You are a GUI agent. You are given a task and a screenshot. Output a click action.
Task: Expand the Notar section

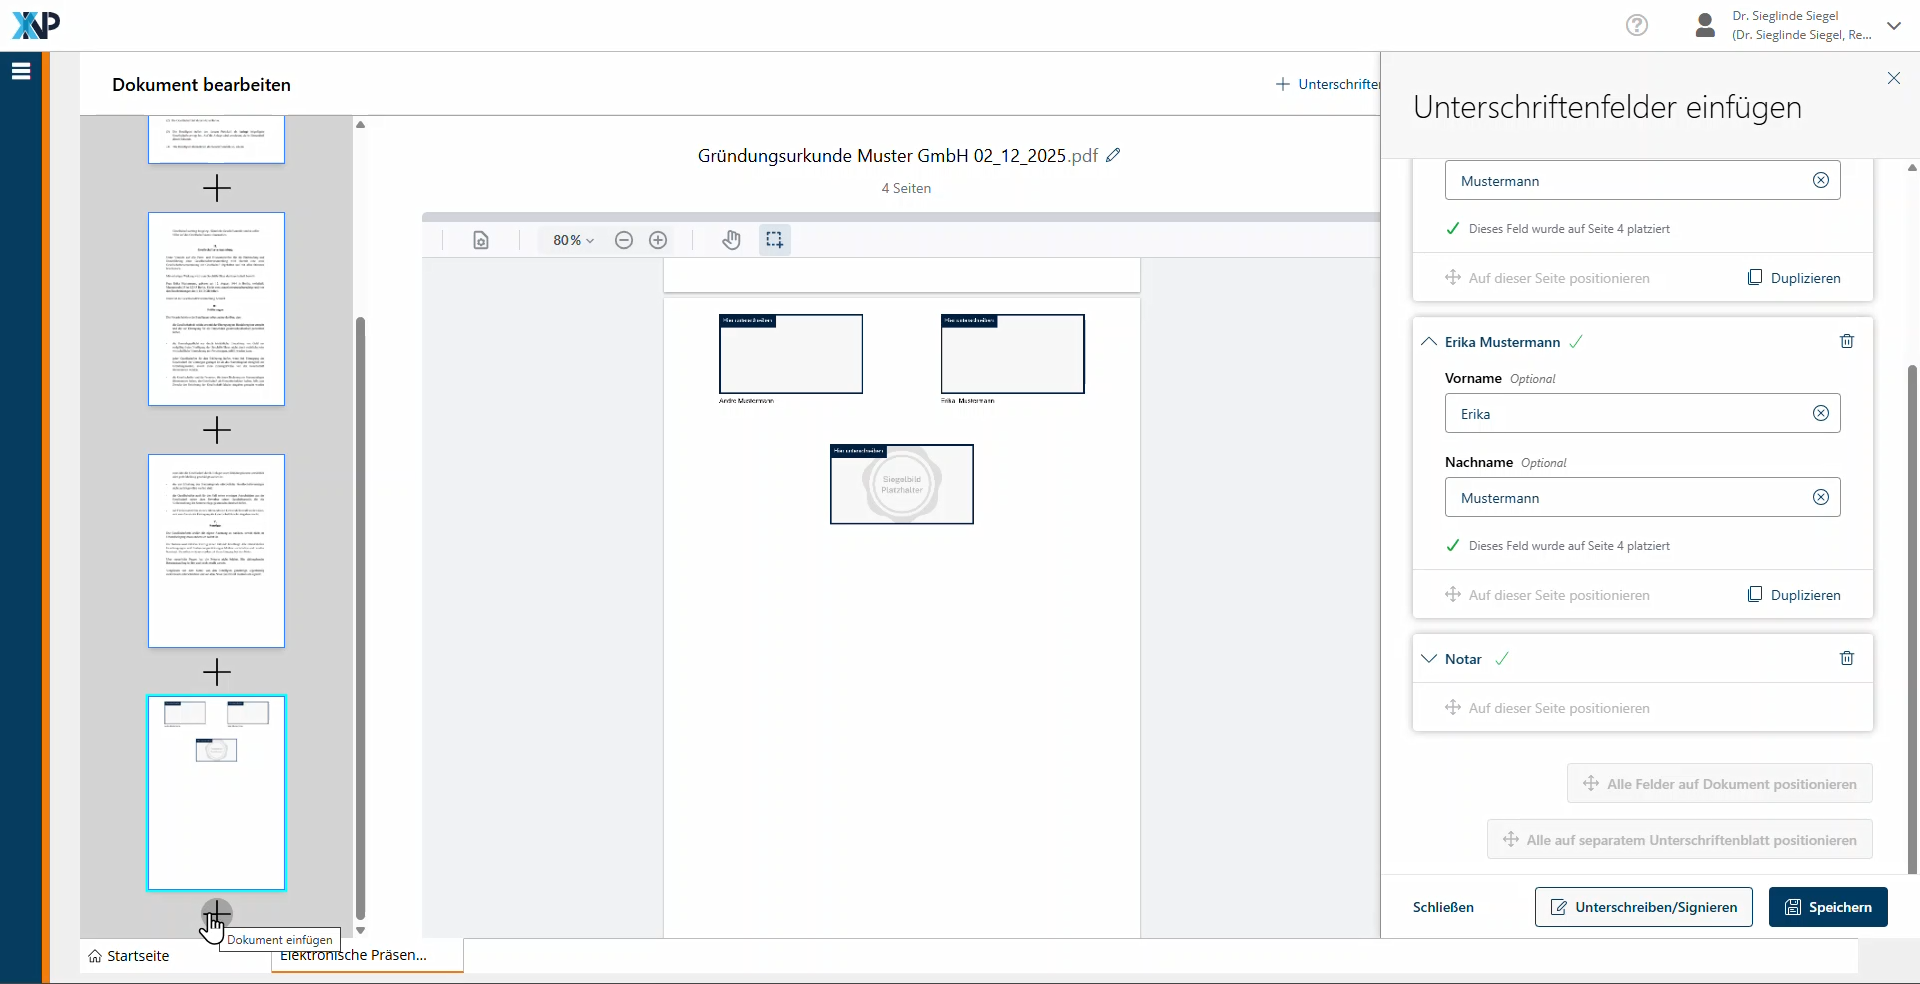pyautogui.click(x=1429, y=659)
